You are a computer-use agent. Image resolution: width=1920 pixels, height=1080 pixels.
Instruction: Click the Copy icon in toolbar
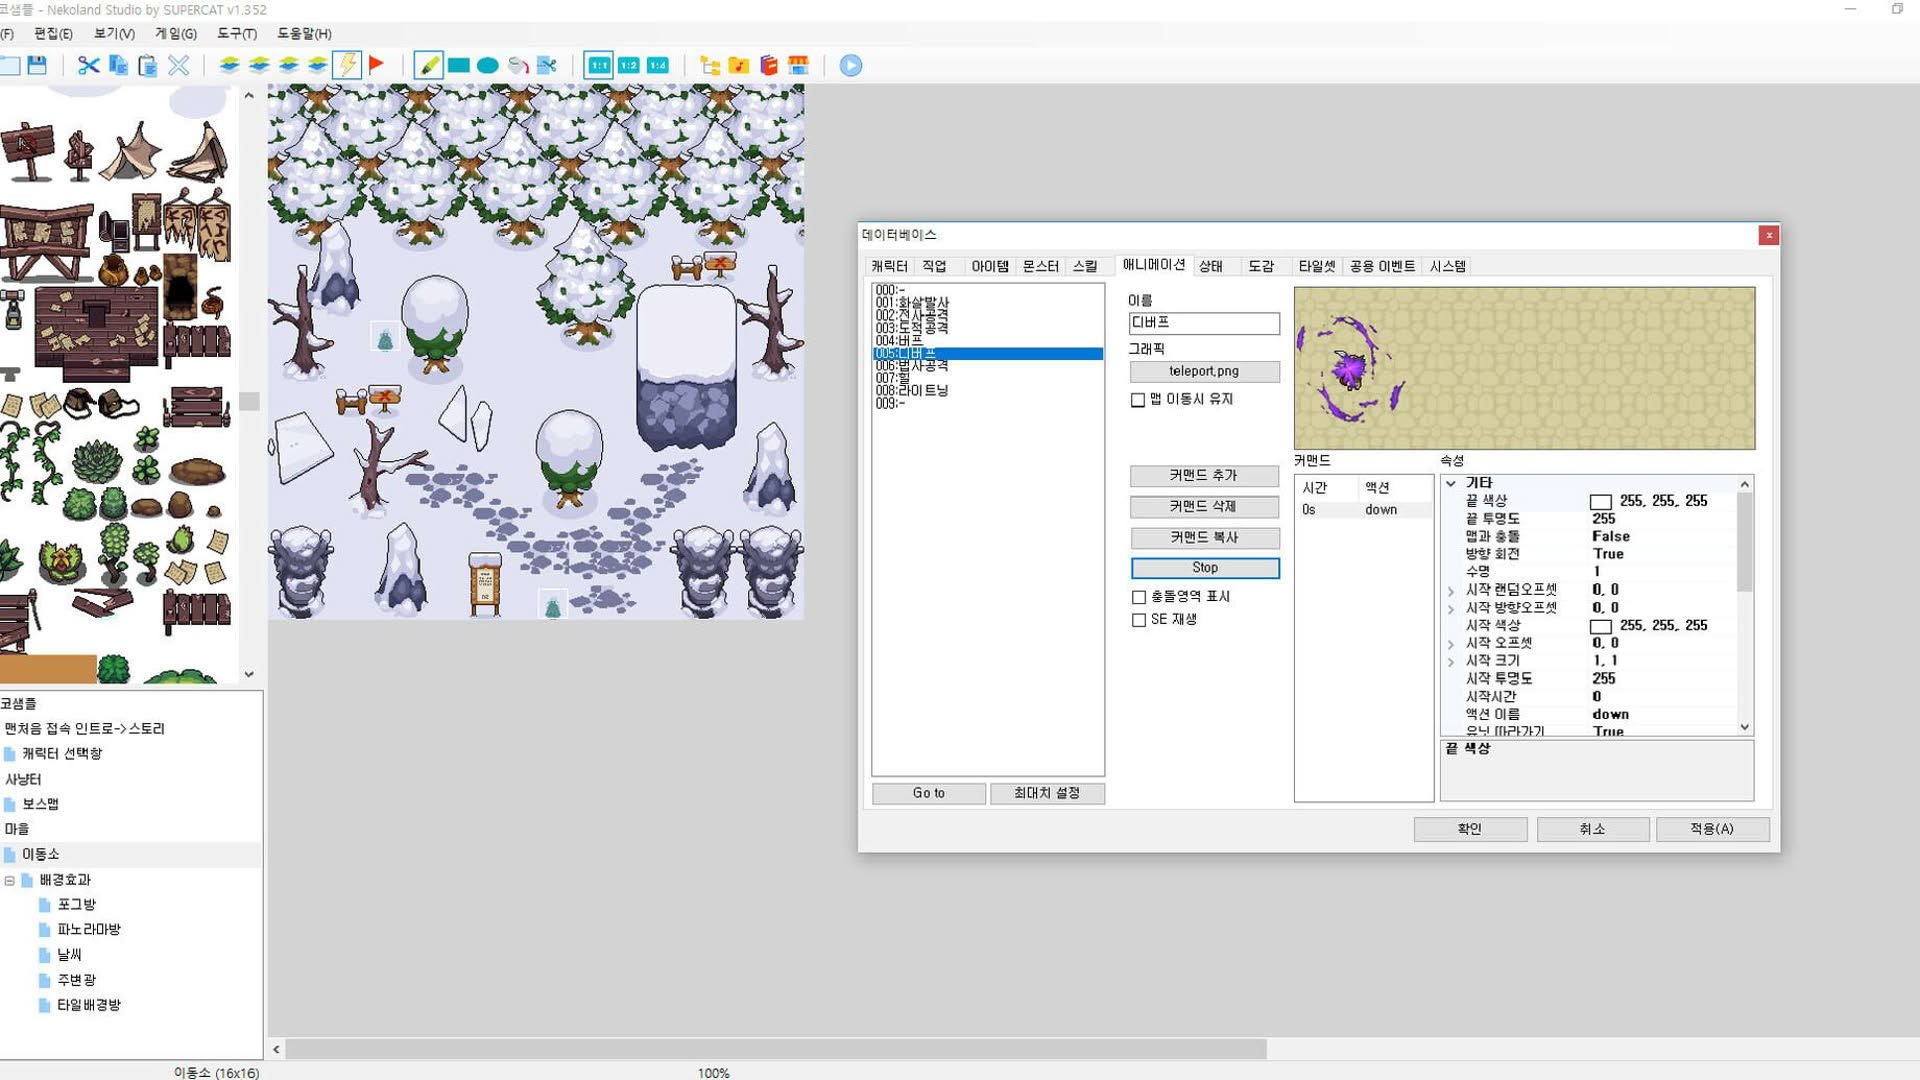pos(118,65)
